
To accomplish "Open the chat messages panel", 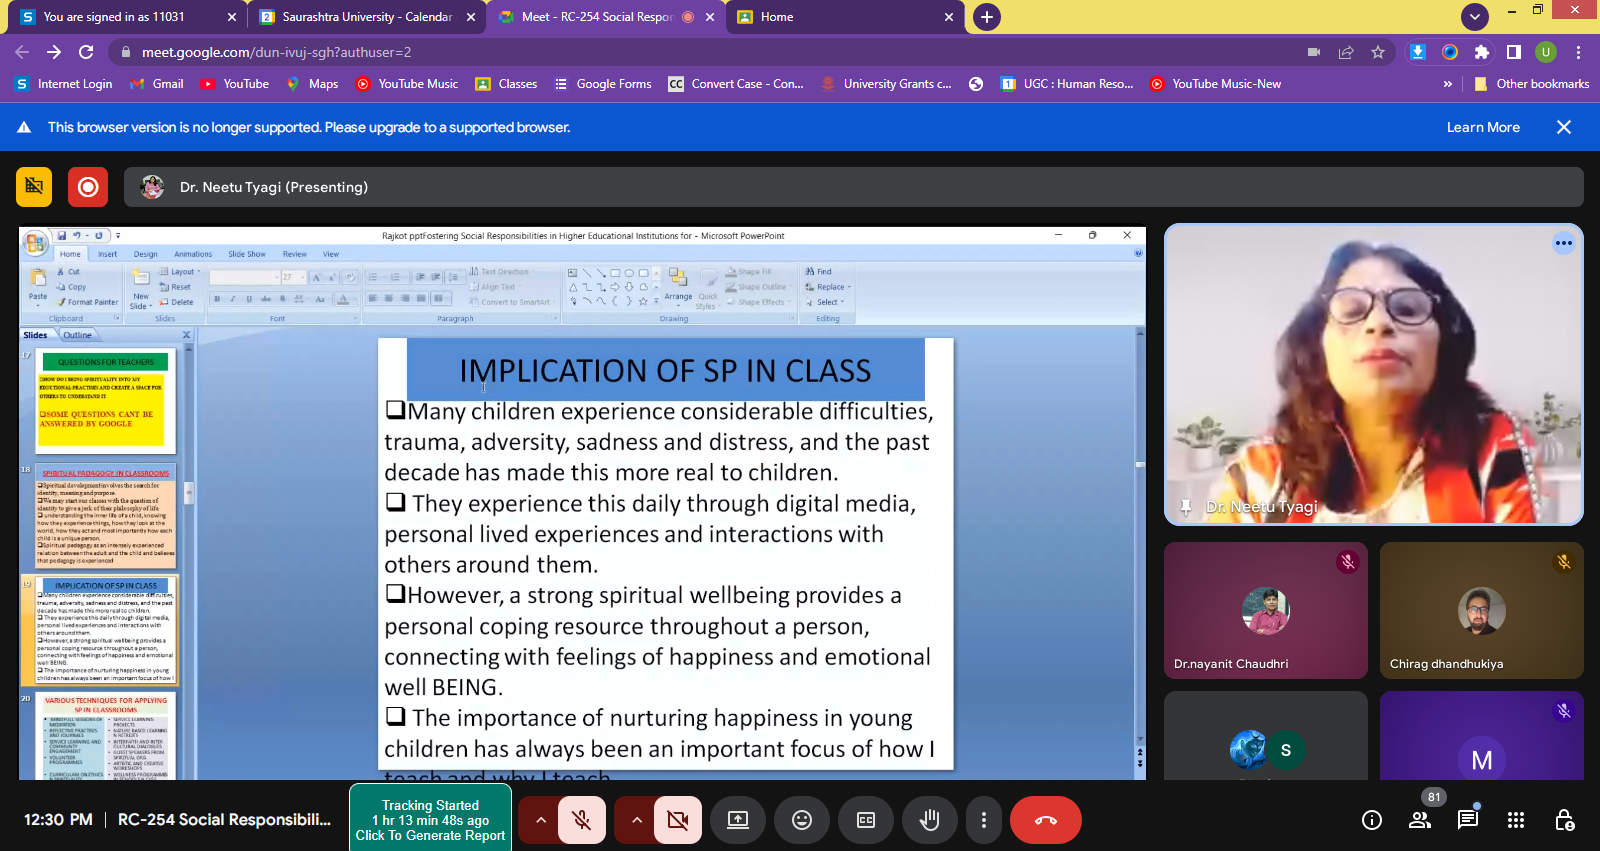I will pyautogui.click(x=1467, y=820).
